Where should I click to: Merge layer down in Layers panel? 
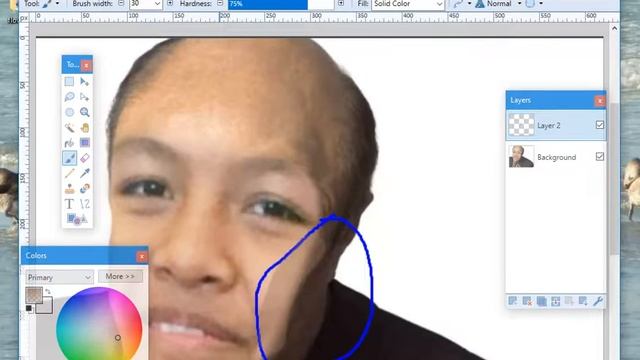(x=555, y=301)
